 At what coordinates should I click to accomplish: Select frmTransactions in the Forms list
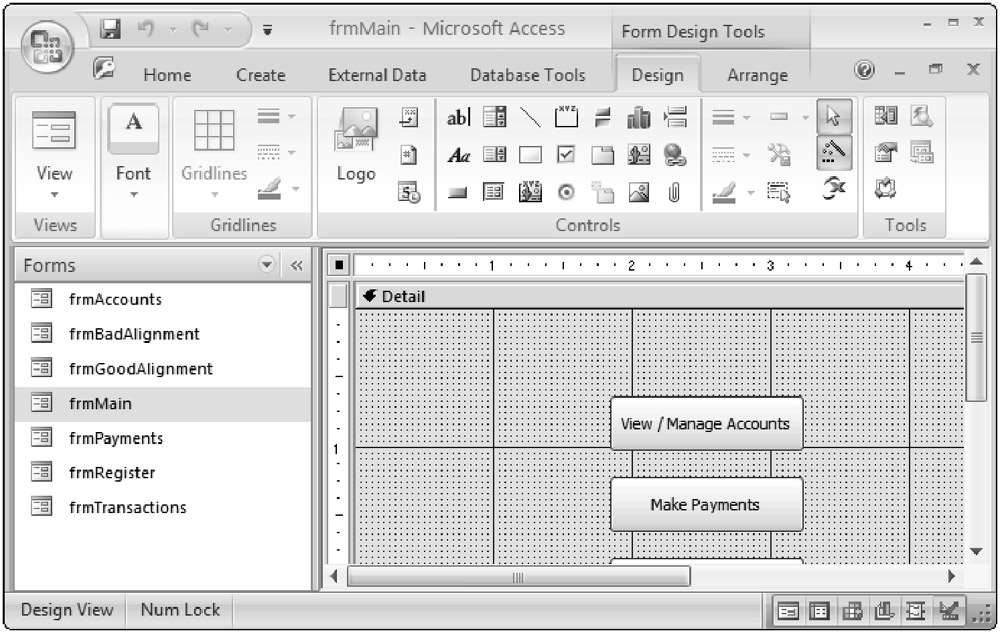tap(127, 508)
